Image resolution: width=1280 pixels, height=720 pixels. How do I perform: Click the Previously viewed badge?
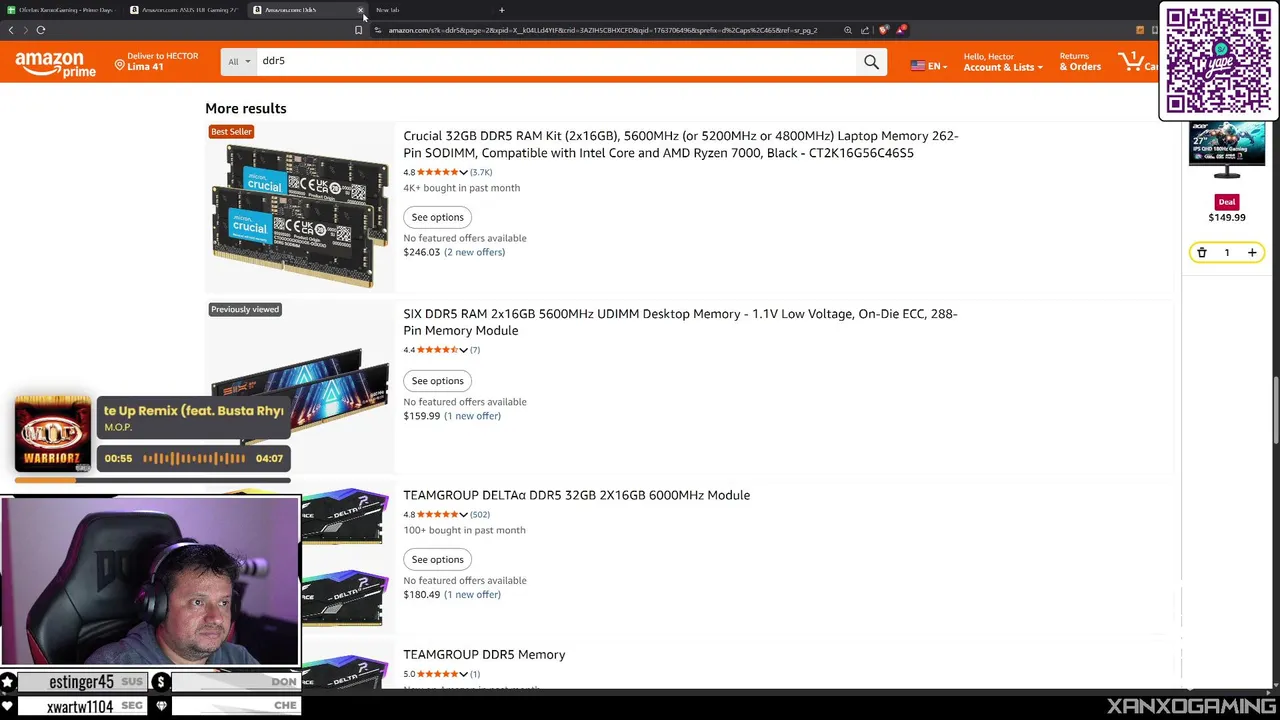pos(245,310)
